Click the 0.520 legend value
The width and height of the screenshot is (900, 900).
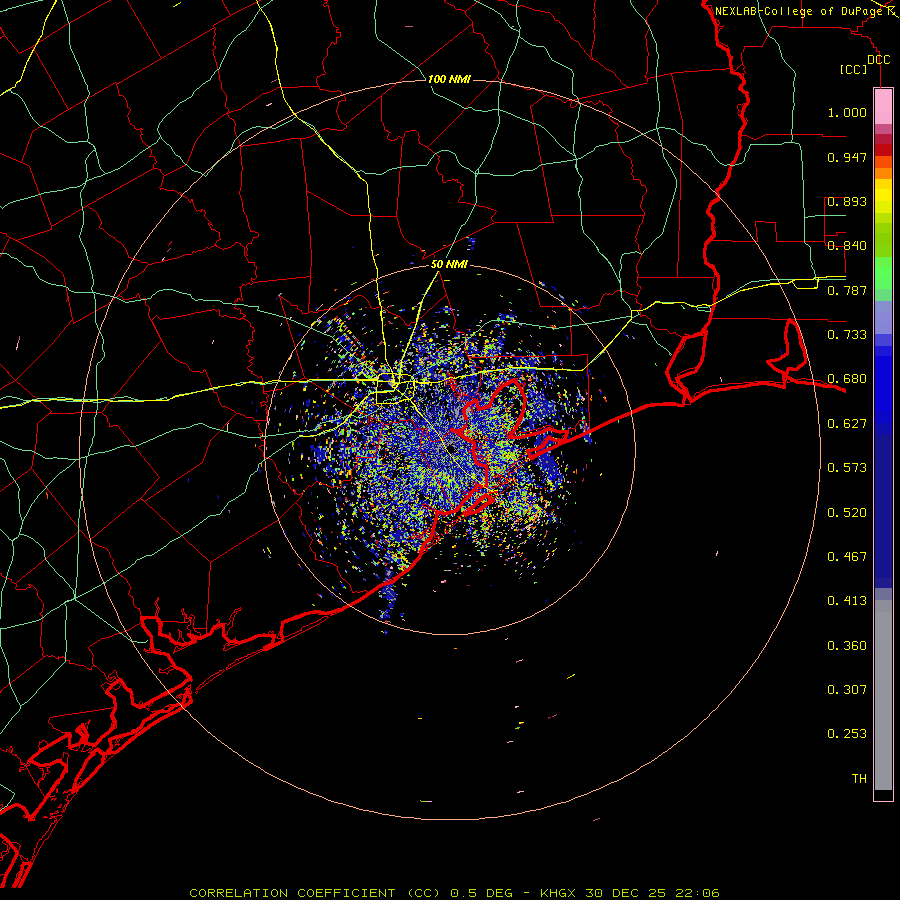(847, 513)
